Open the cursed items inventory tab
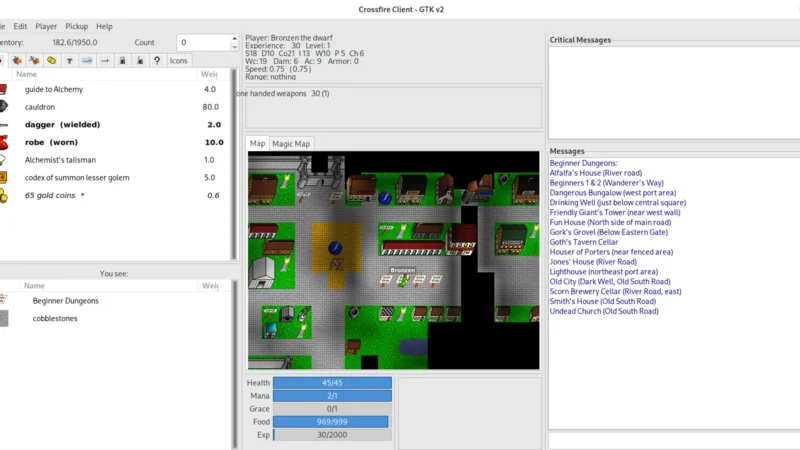The width and height of the screenshot is (800, 450). click(x=69, y=61)
